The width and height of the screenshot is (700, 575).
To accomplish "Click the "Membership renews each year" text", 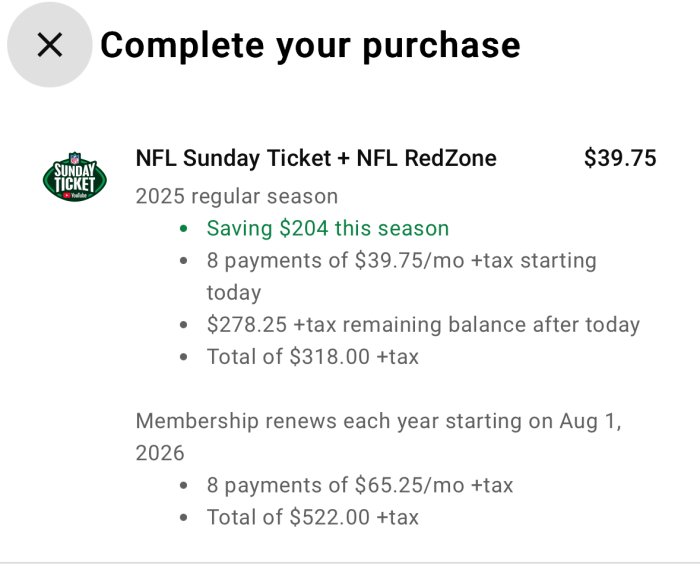I will click(378, 421).
